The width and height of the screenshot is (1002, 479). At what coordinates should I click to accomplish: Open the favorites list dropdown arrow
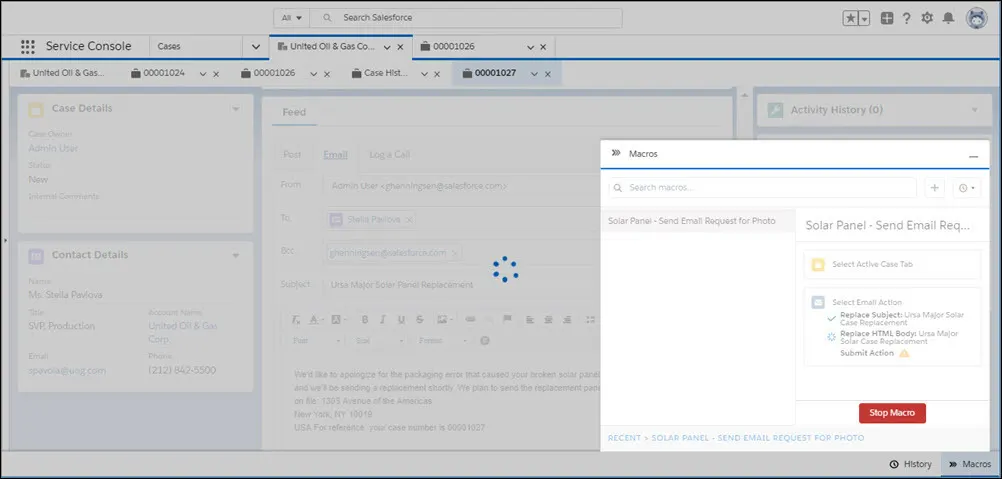pos(865,19)
